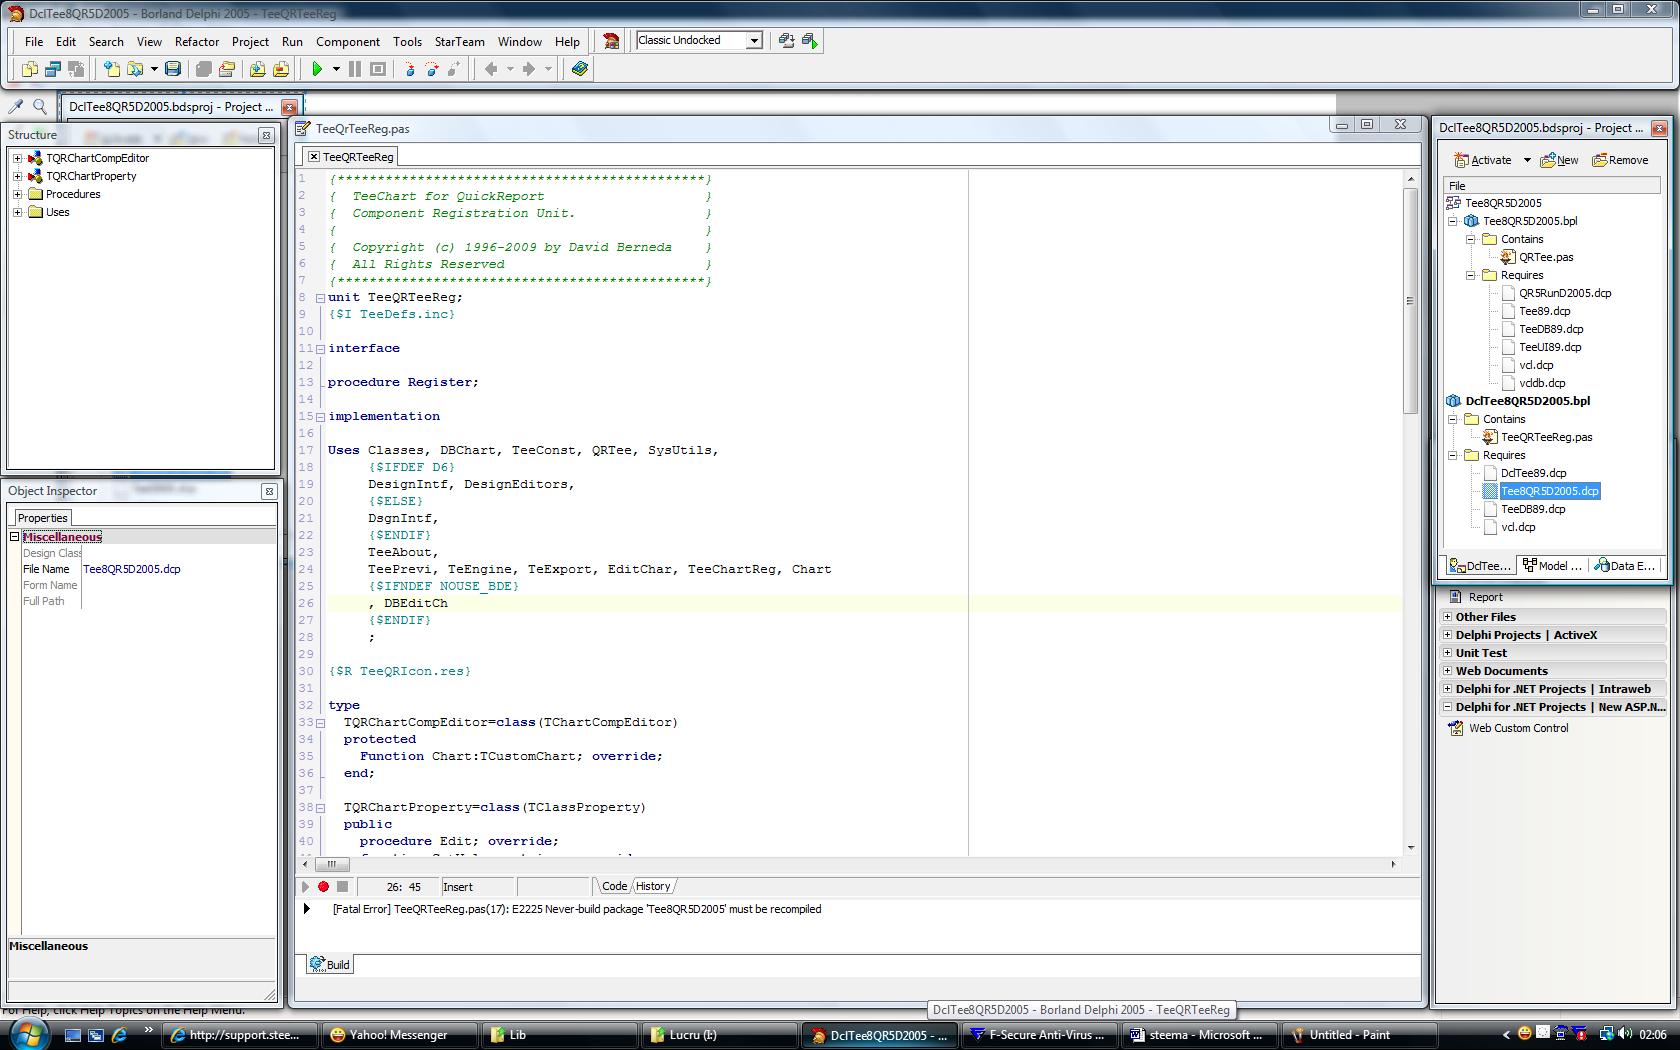This screenshot has height=1050, width=1680.
Task: Click the Activate button in Project Manager
Action: [x=1483, y=160]
